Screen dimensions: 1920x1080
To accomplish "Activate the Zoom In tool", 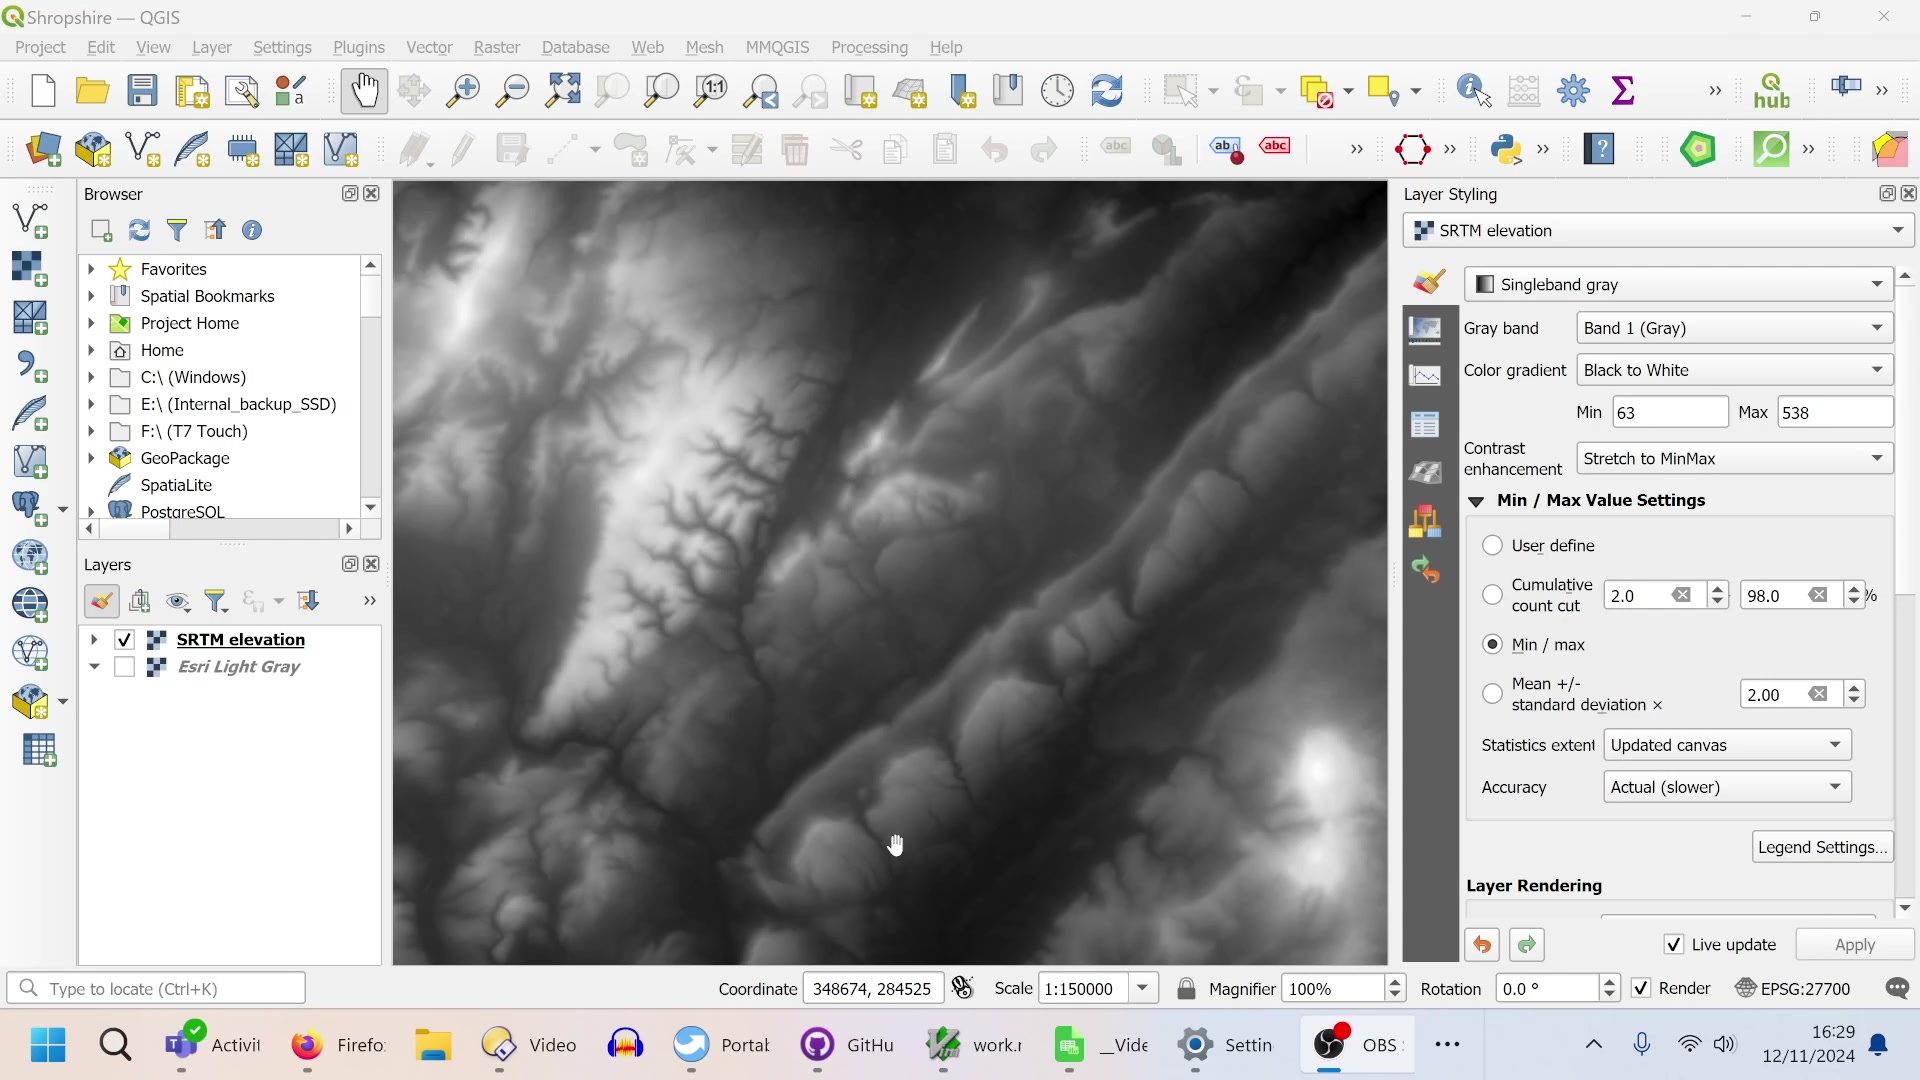I will (462, 90).
